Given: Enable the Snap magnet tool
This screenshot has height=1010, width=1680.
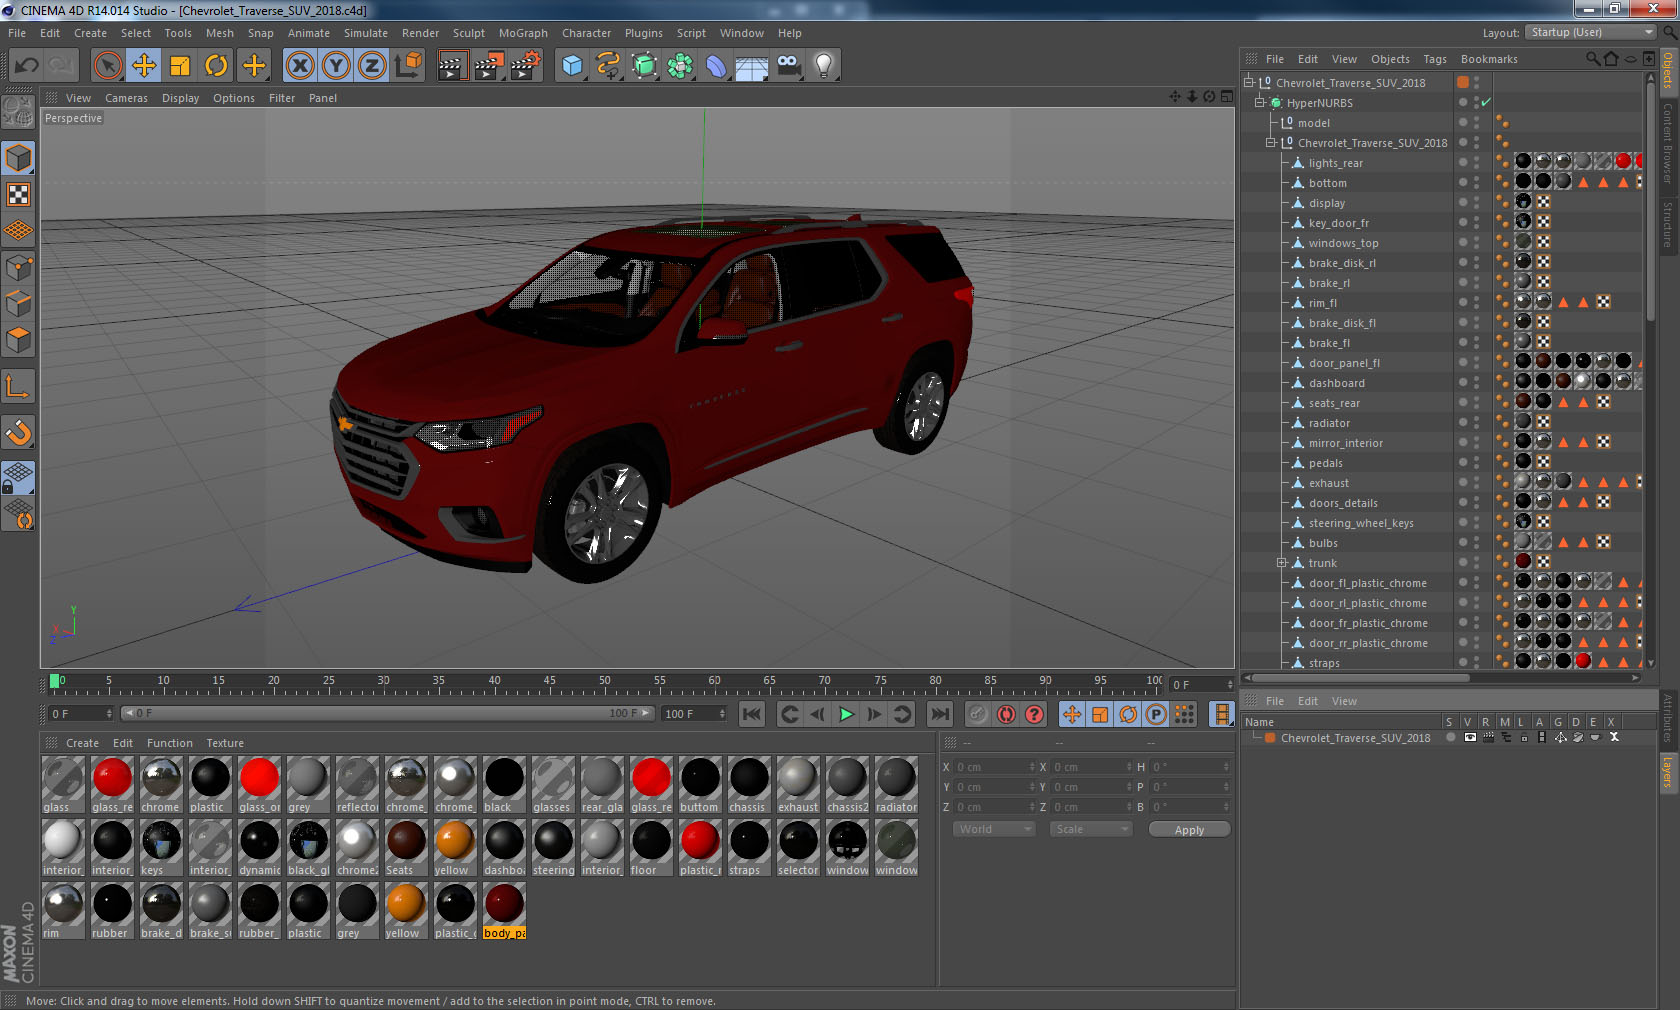Looking at the screenshot, I should pyautogui.click(x=19, y=432).
